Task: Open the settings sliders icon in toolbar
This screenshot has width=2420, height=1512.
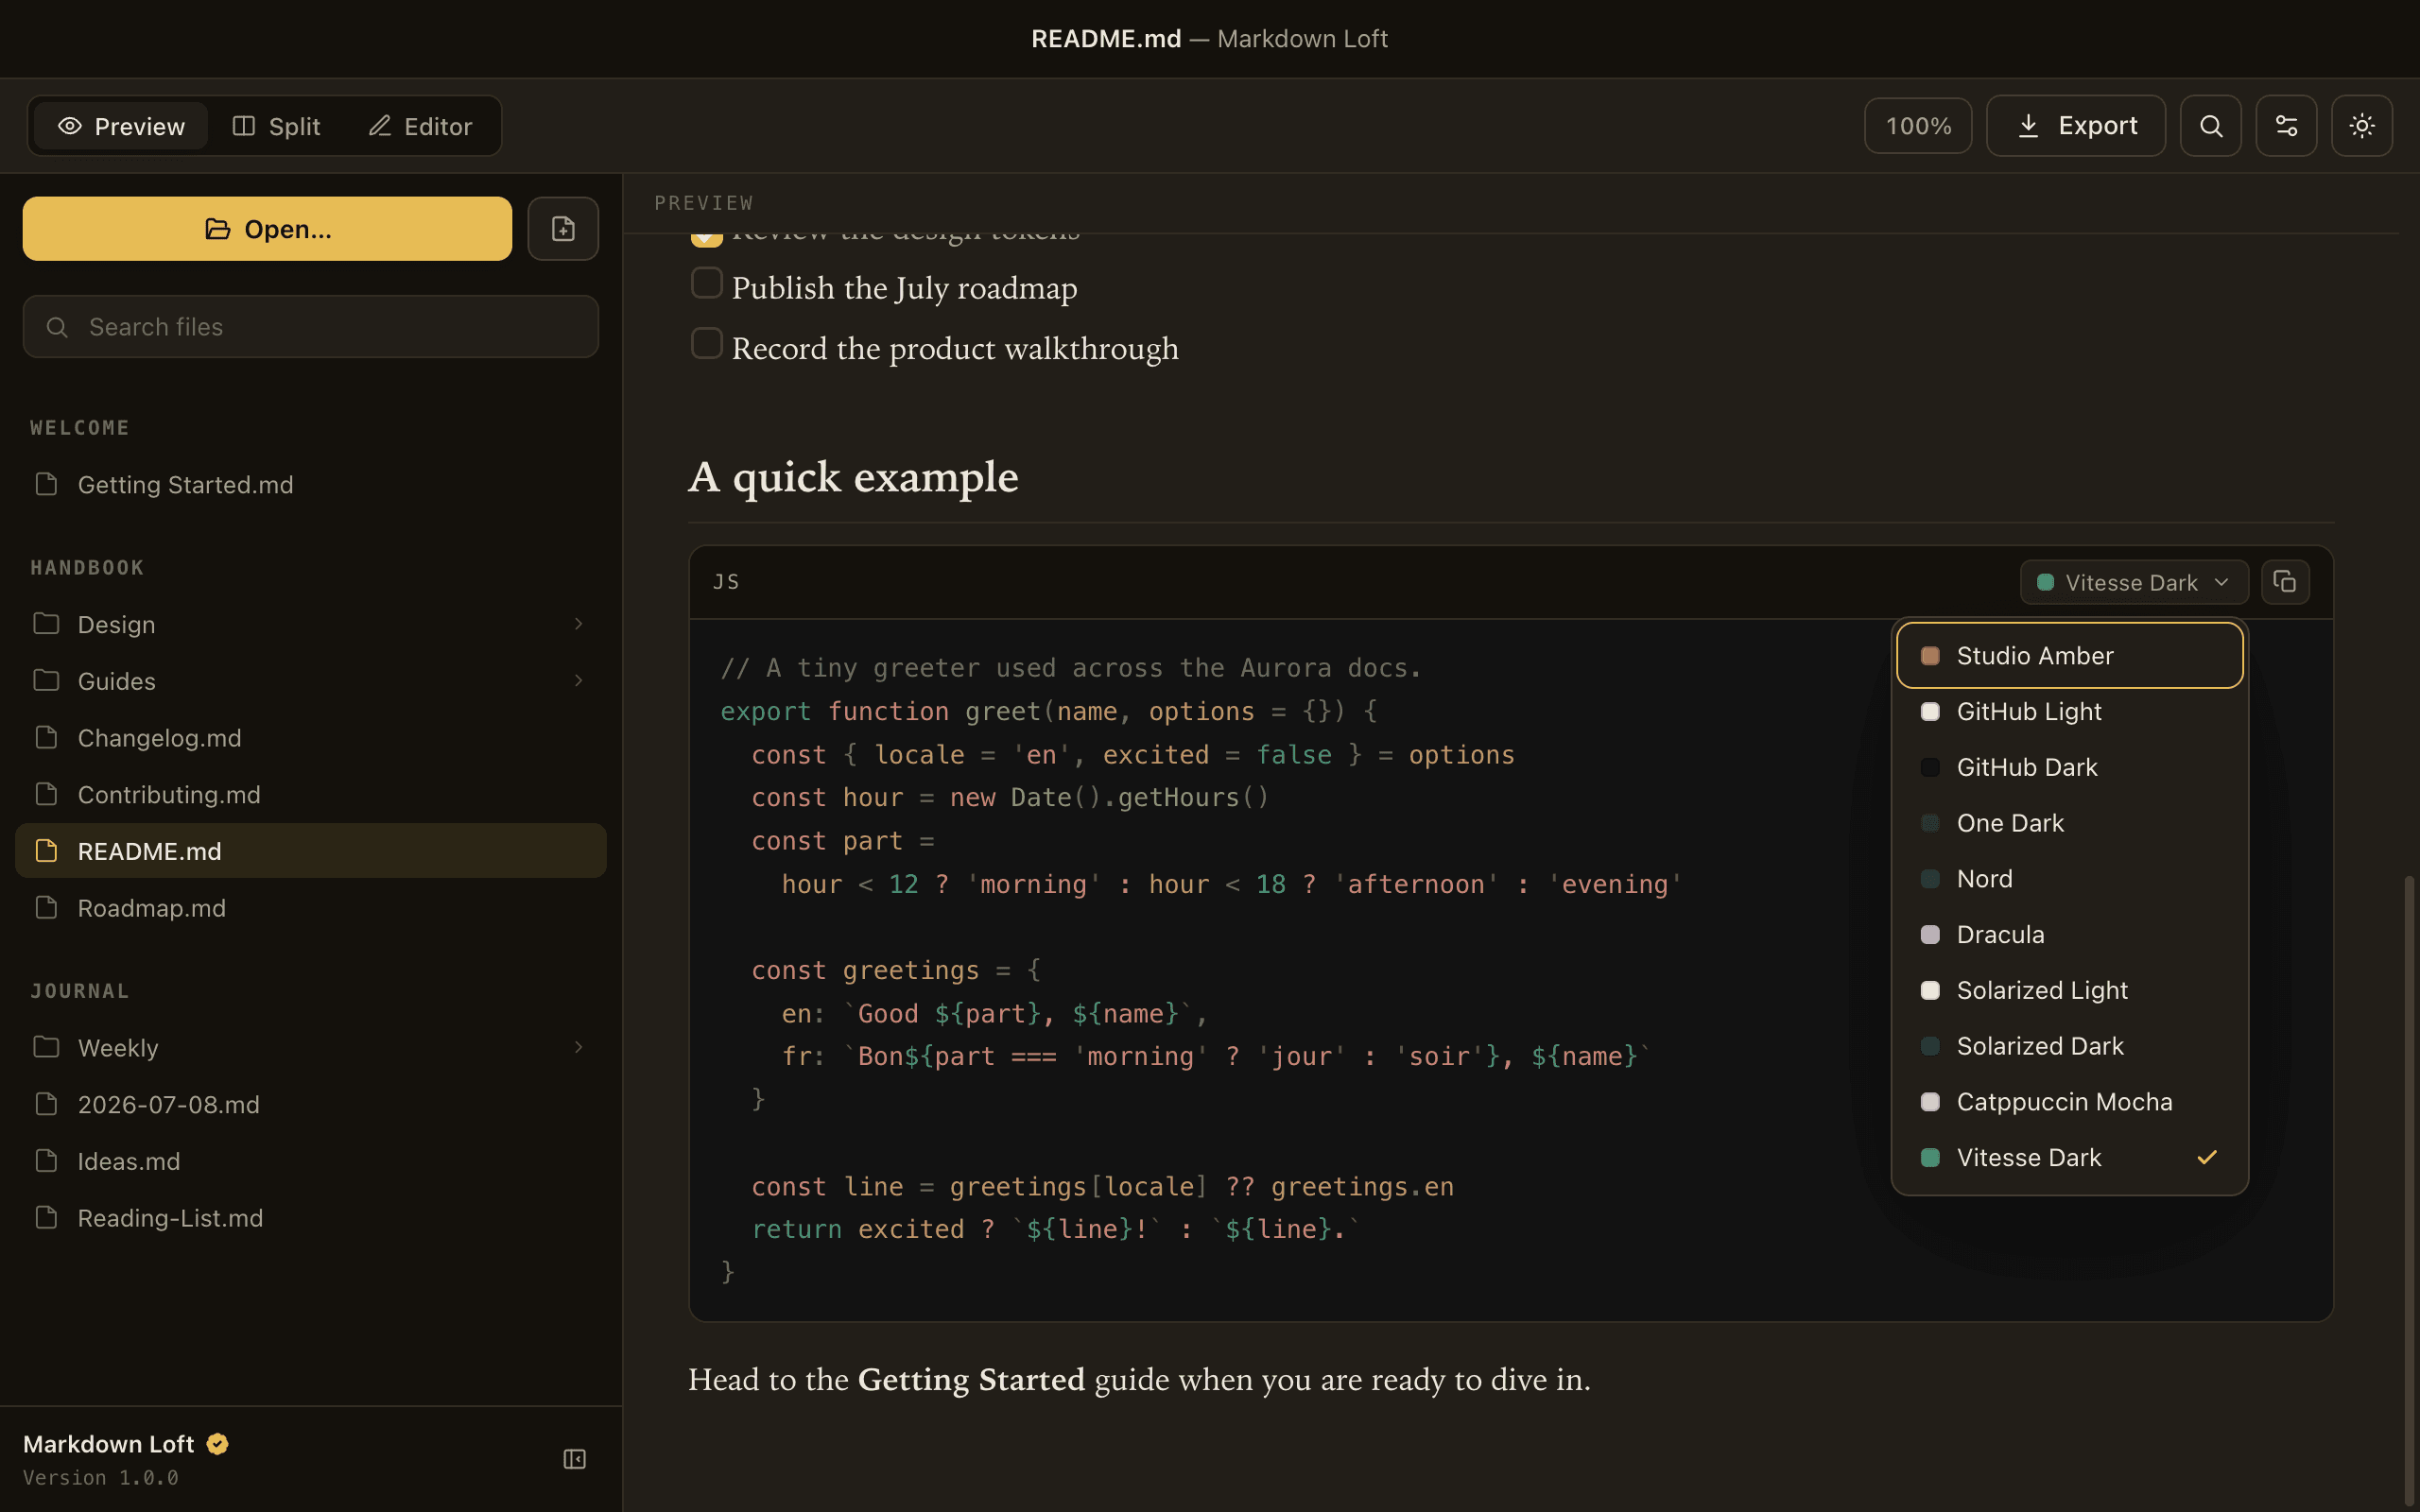Action: pyautogui.click(x=2286, y=126)
